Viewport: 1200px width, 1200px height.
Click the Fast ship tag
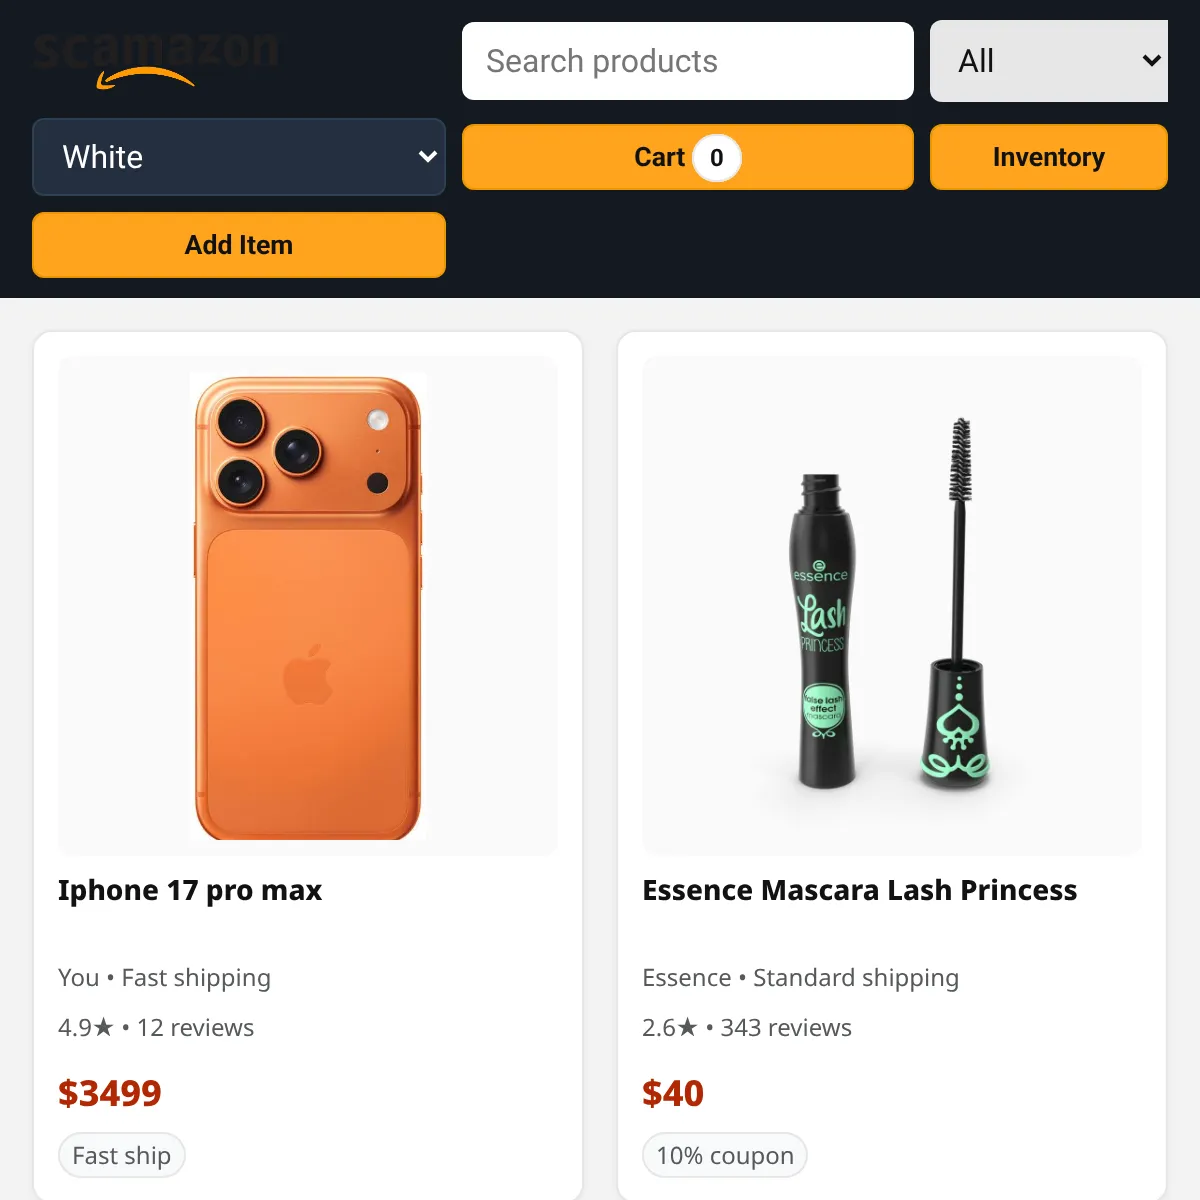[122, 1156]
